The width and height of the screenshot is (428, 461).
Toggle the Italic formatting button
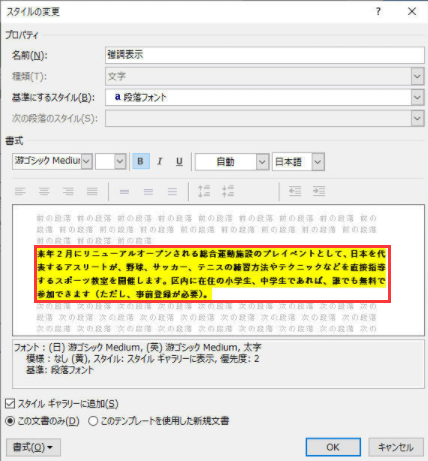coord(160,161)
